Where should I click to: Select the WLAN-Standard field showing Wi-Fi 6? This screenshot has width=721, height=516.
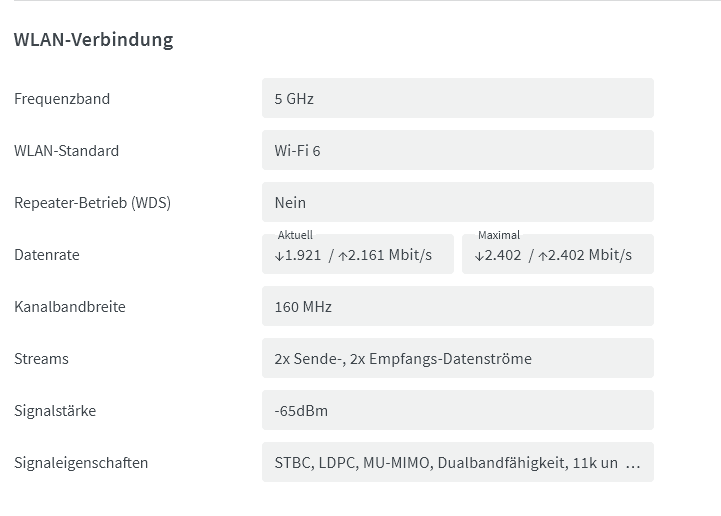[x=458, y=150]
